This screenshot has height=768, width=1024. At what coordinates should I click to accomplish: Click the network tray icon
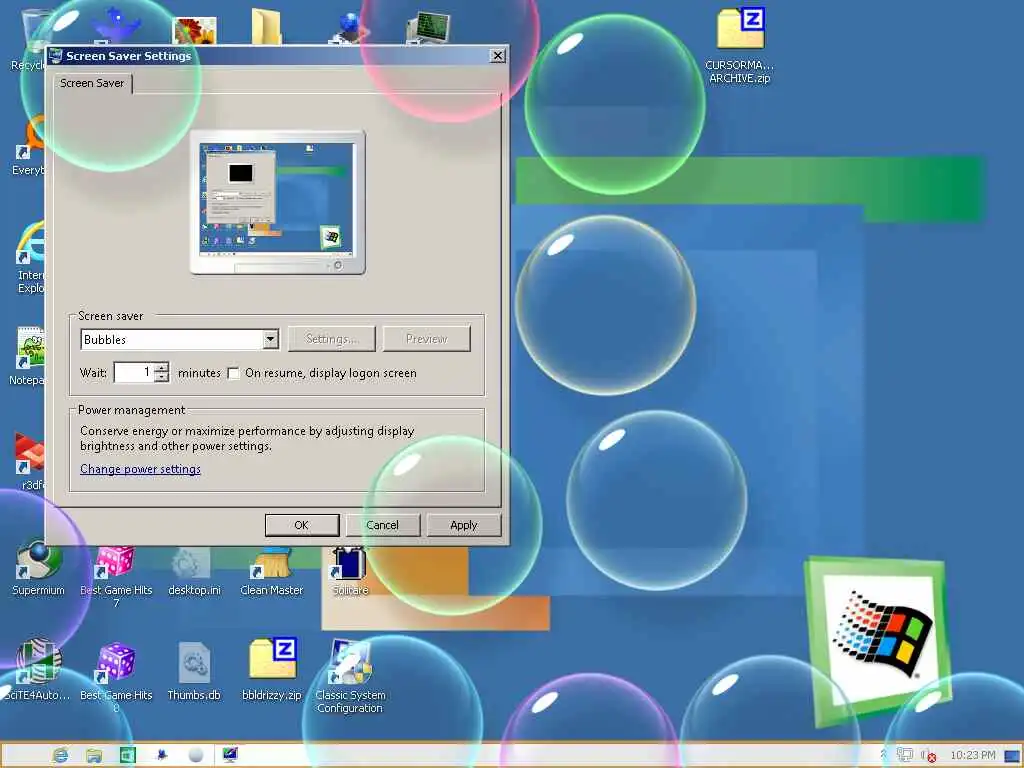click(x=905, y=755)
